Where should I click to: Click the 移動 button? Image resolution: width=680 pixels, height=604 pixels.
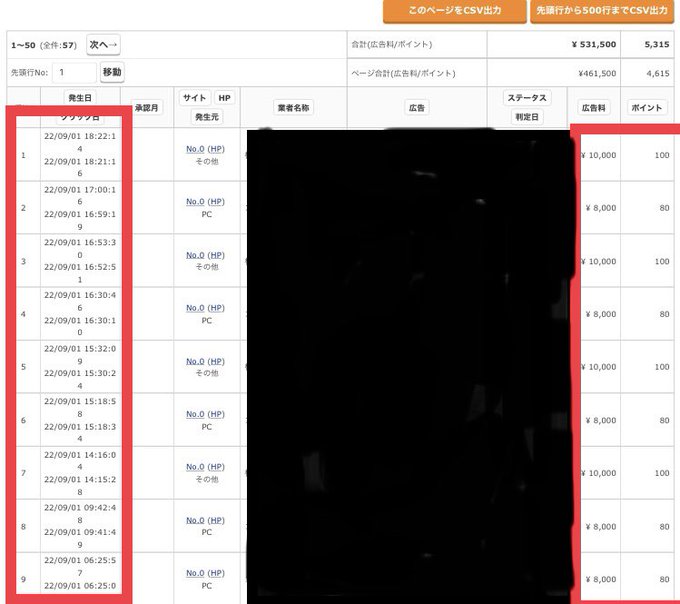[x=112, y=72]
